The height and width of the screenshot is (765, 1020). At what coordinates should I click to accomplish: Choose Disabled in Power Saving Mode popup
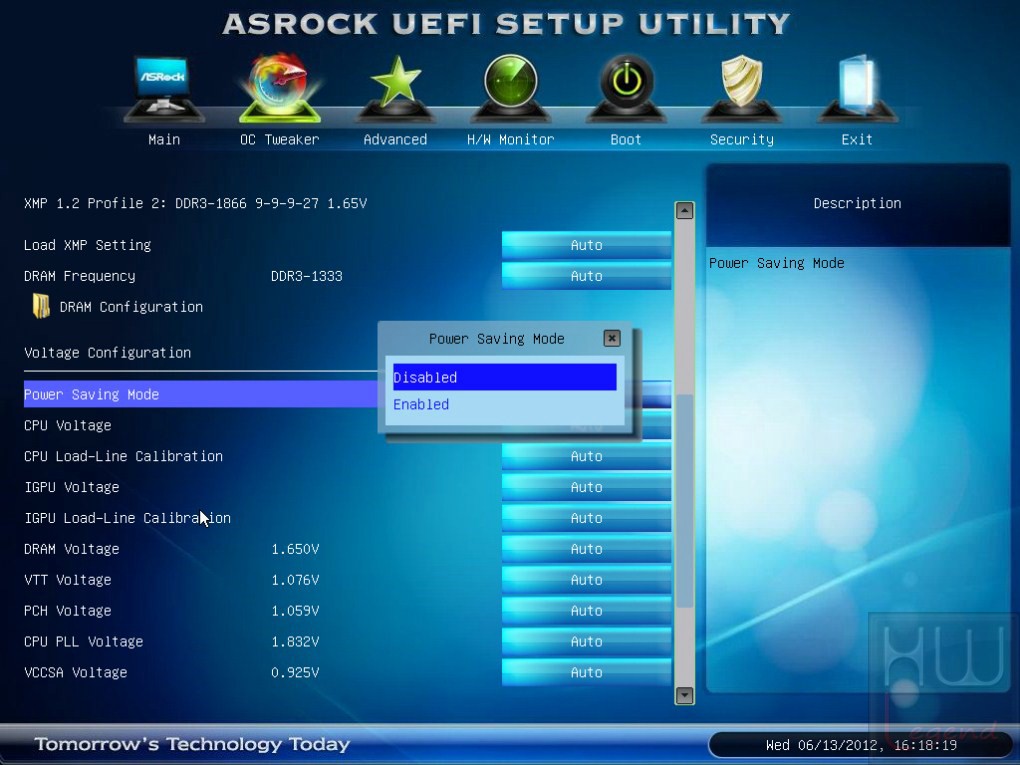point(504,377)
